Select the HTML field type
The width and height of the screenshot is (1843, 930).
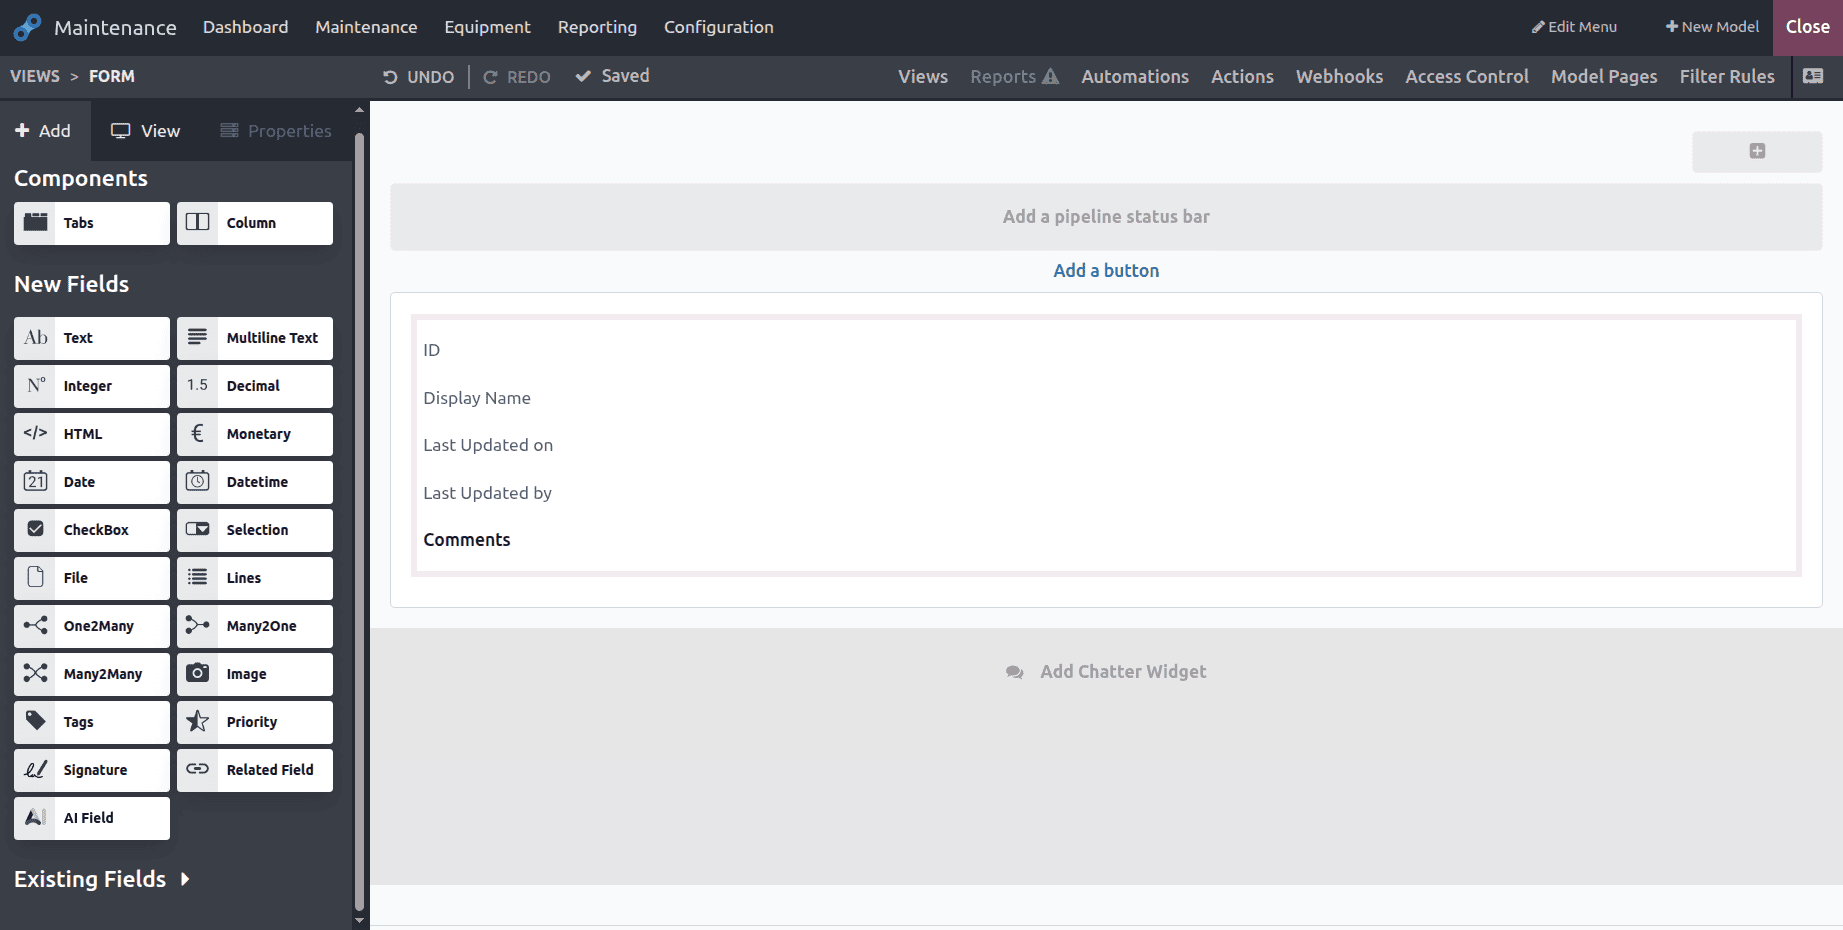92,434
